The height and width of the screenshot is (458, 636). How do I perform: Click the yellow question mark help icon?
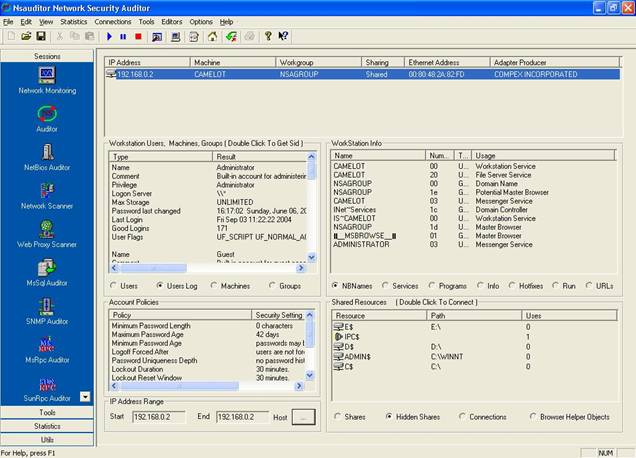point(268,37)
